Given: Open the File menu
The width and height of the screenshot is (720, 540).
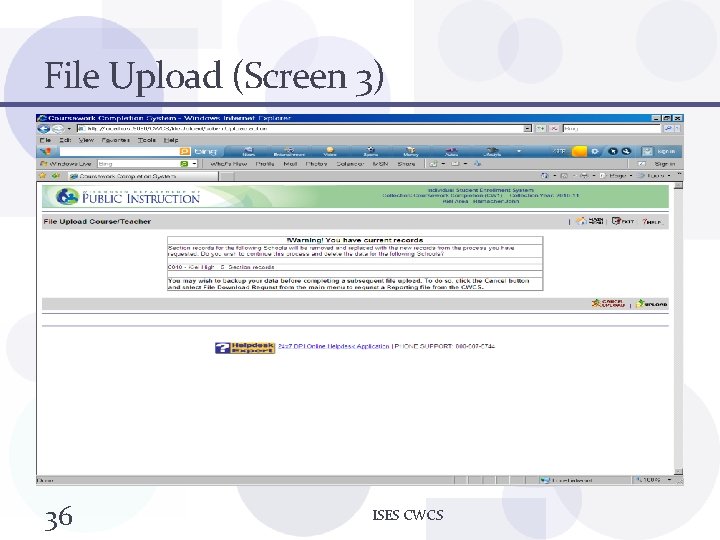Looking at the screenshot, I should [45, 140].
